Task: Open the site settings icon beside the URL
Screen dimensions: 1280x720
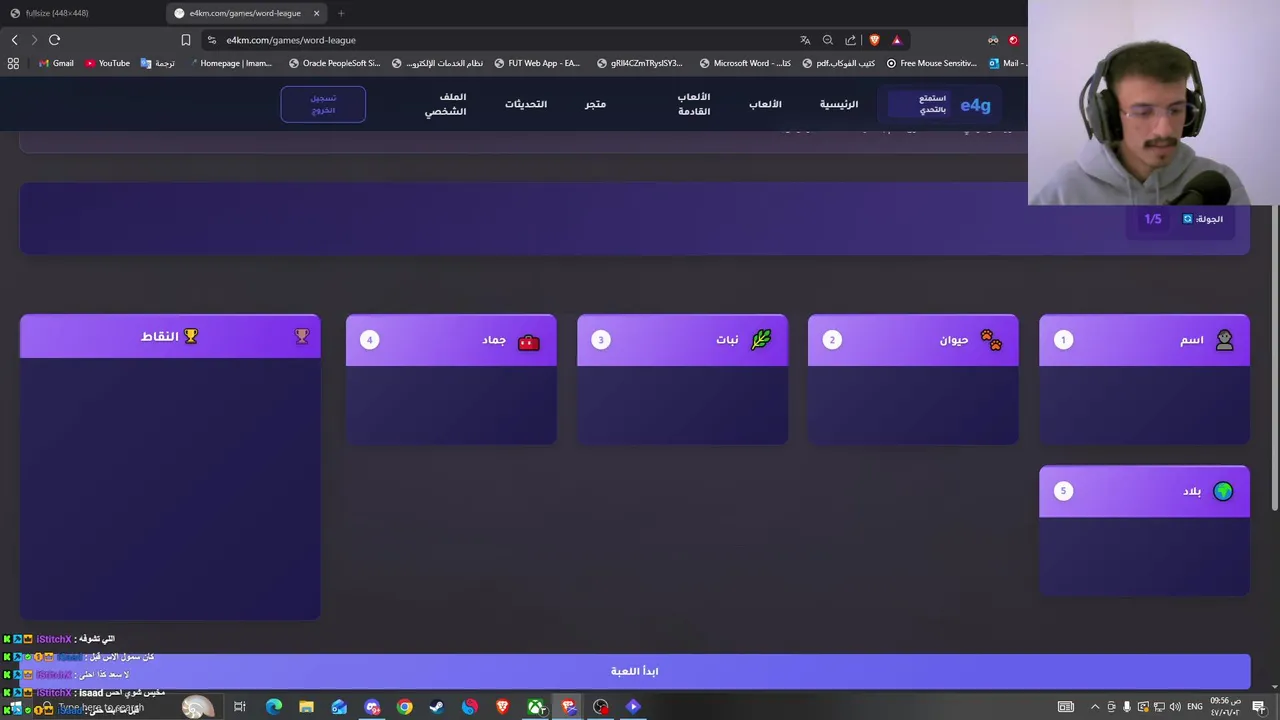Action: point(212,40)
